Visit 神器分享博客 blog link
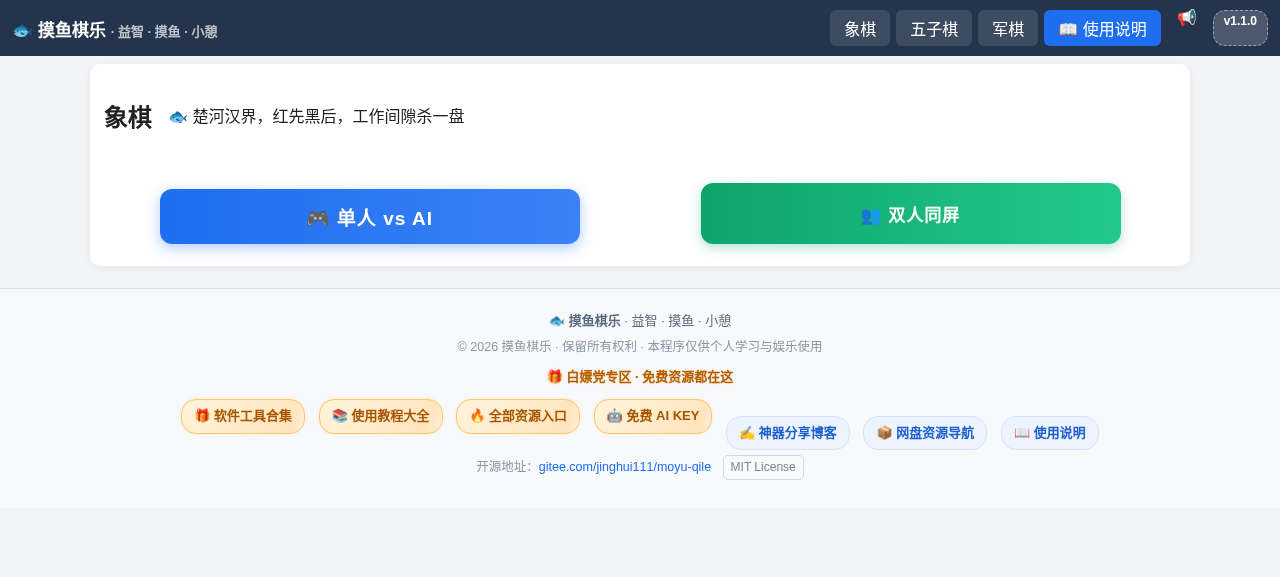Viewport: 1280px width, 577px height. (788, 433)
